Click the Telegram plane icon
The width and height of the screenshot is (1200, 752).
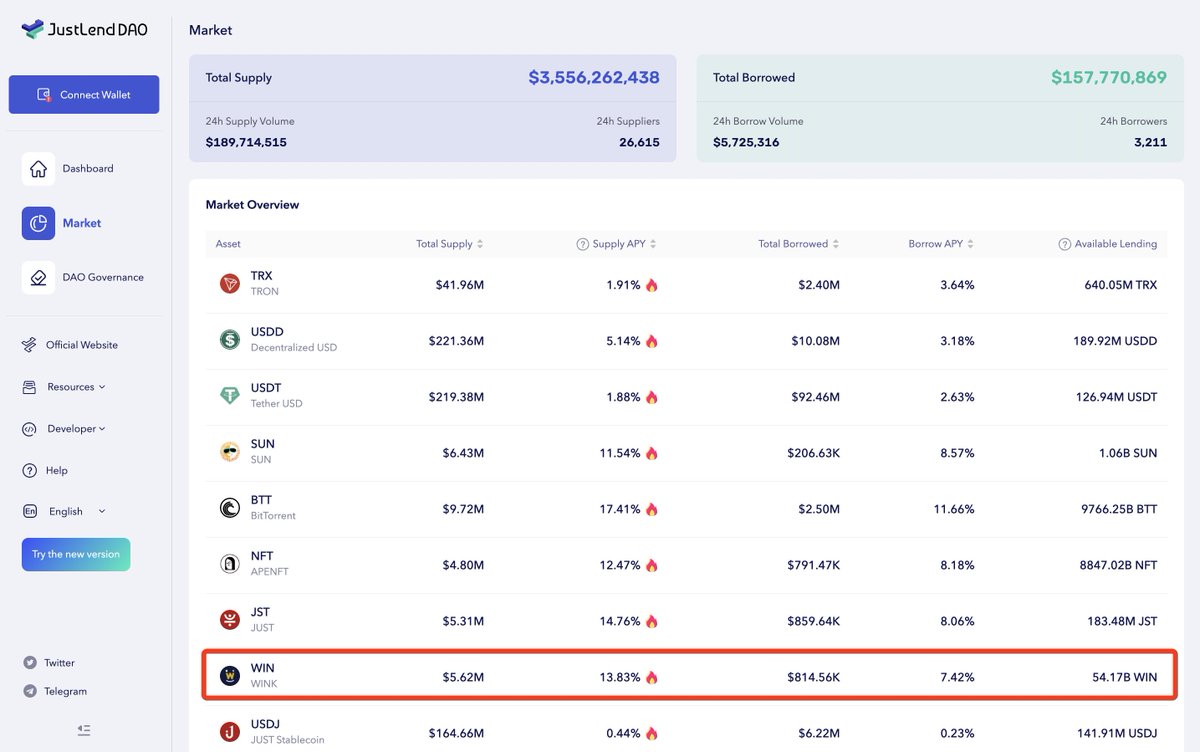click(x=30, y=691)
